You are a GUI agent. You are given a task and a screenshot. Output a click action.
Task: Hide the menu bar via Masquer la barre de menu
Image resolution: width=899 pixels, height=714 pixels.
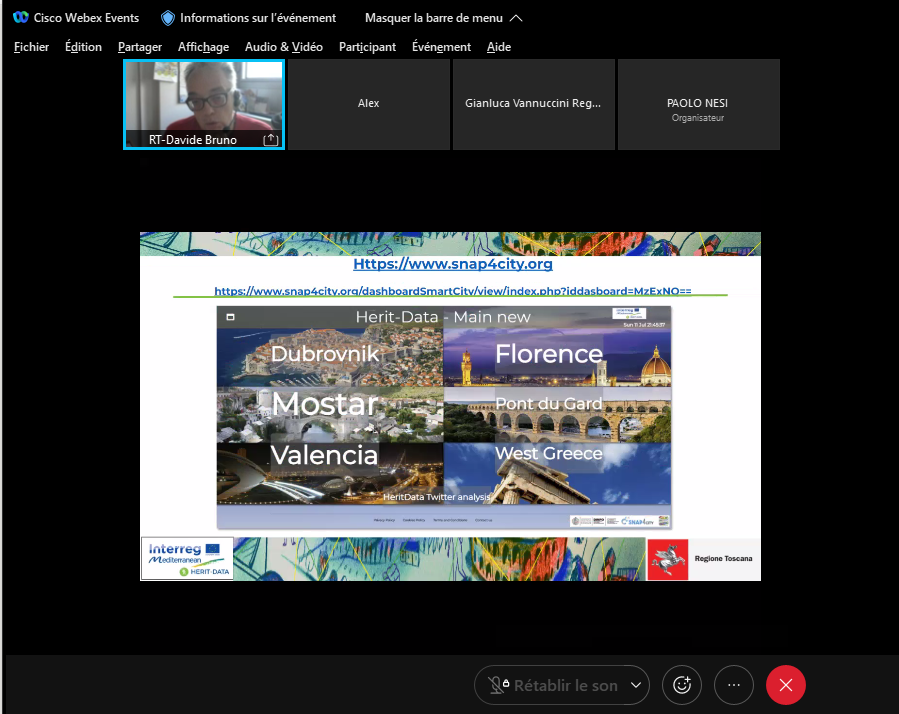[x=443, y=18]
